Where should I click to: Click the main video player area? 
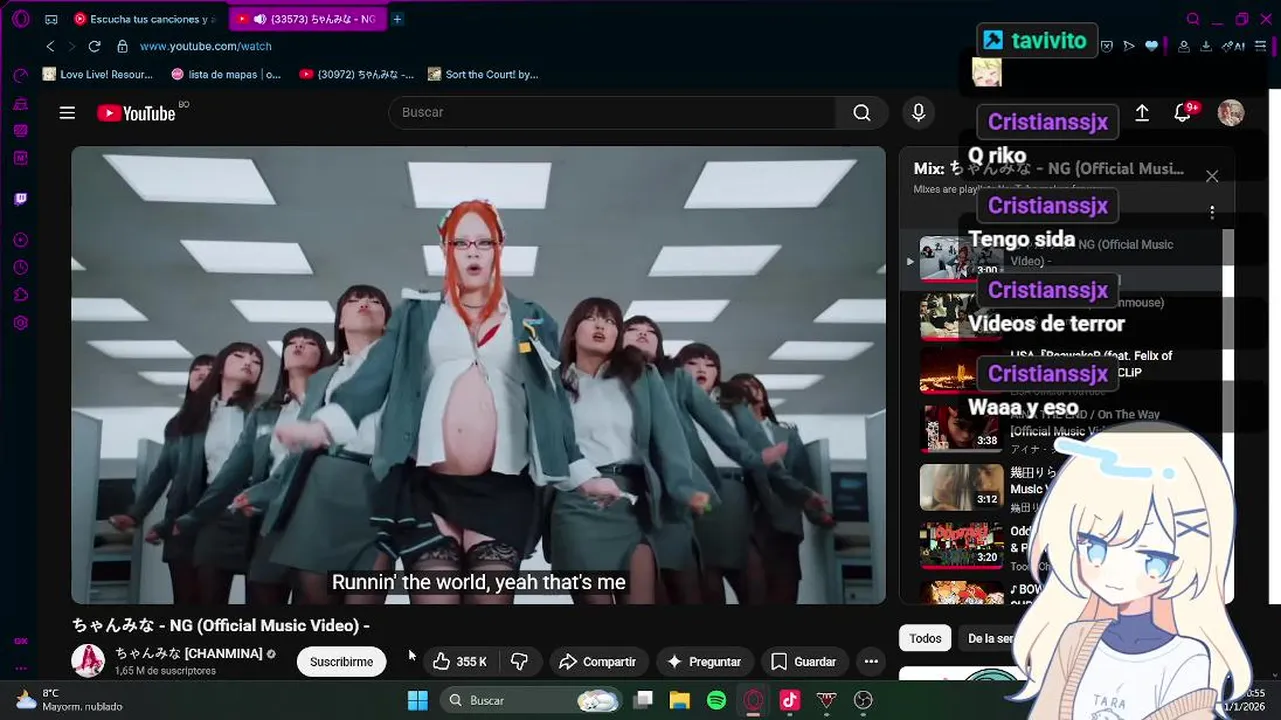coord(478,375)
